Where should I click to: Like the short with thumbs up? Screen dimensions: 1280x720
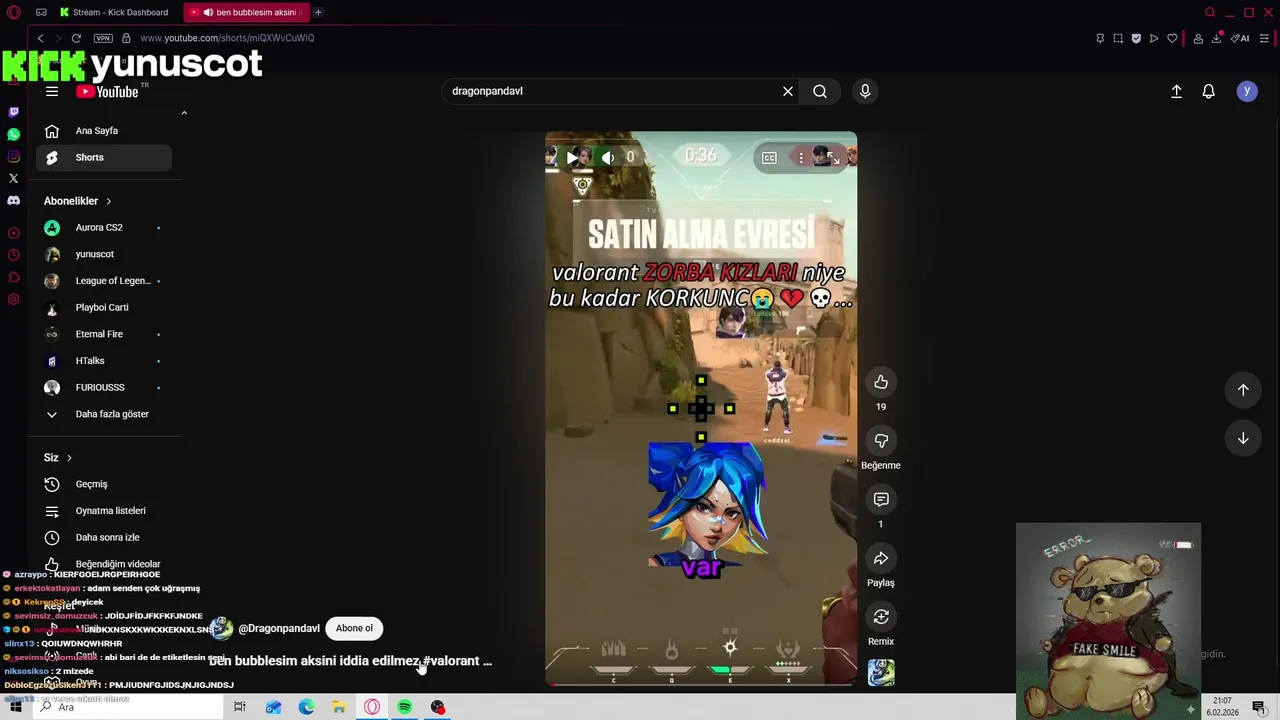click(881, 382)
